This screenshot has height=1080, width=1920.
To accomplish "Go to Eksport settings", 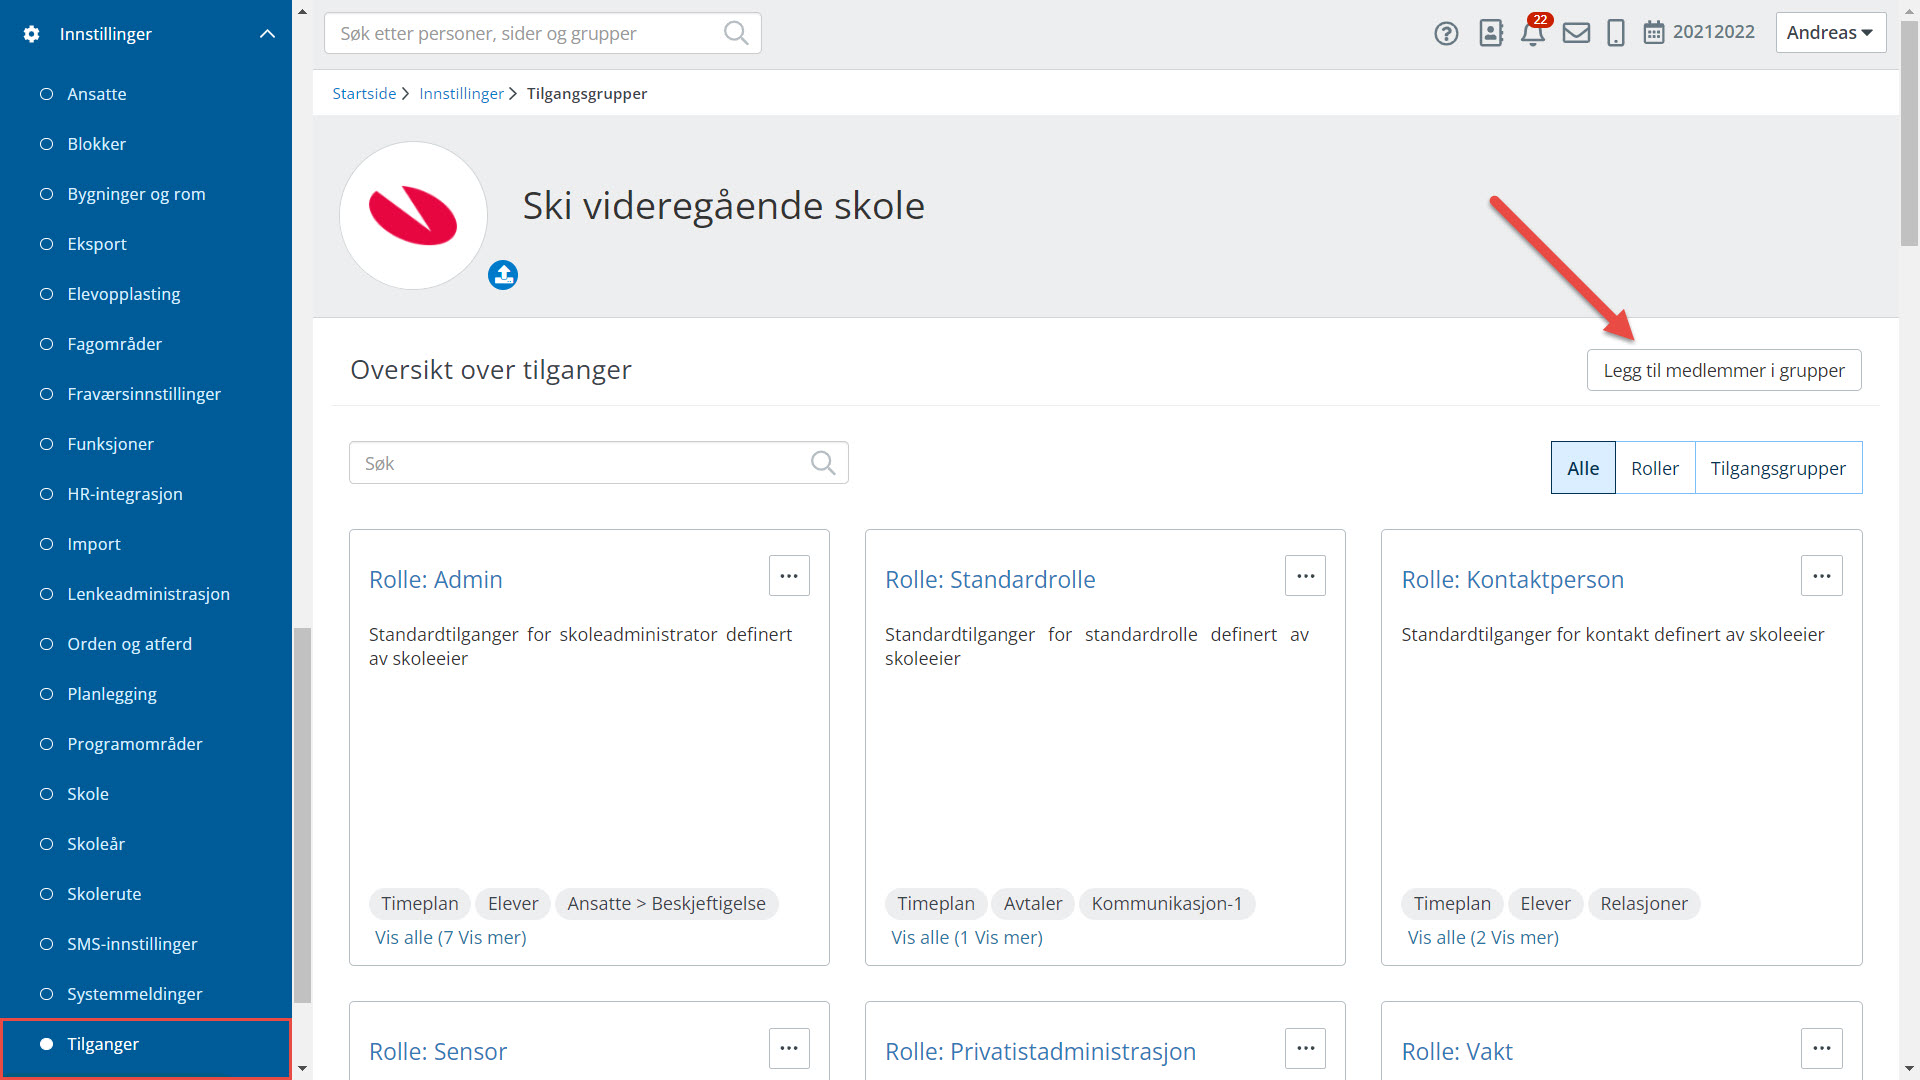I will pos(97,244).
